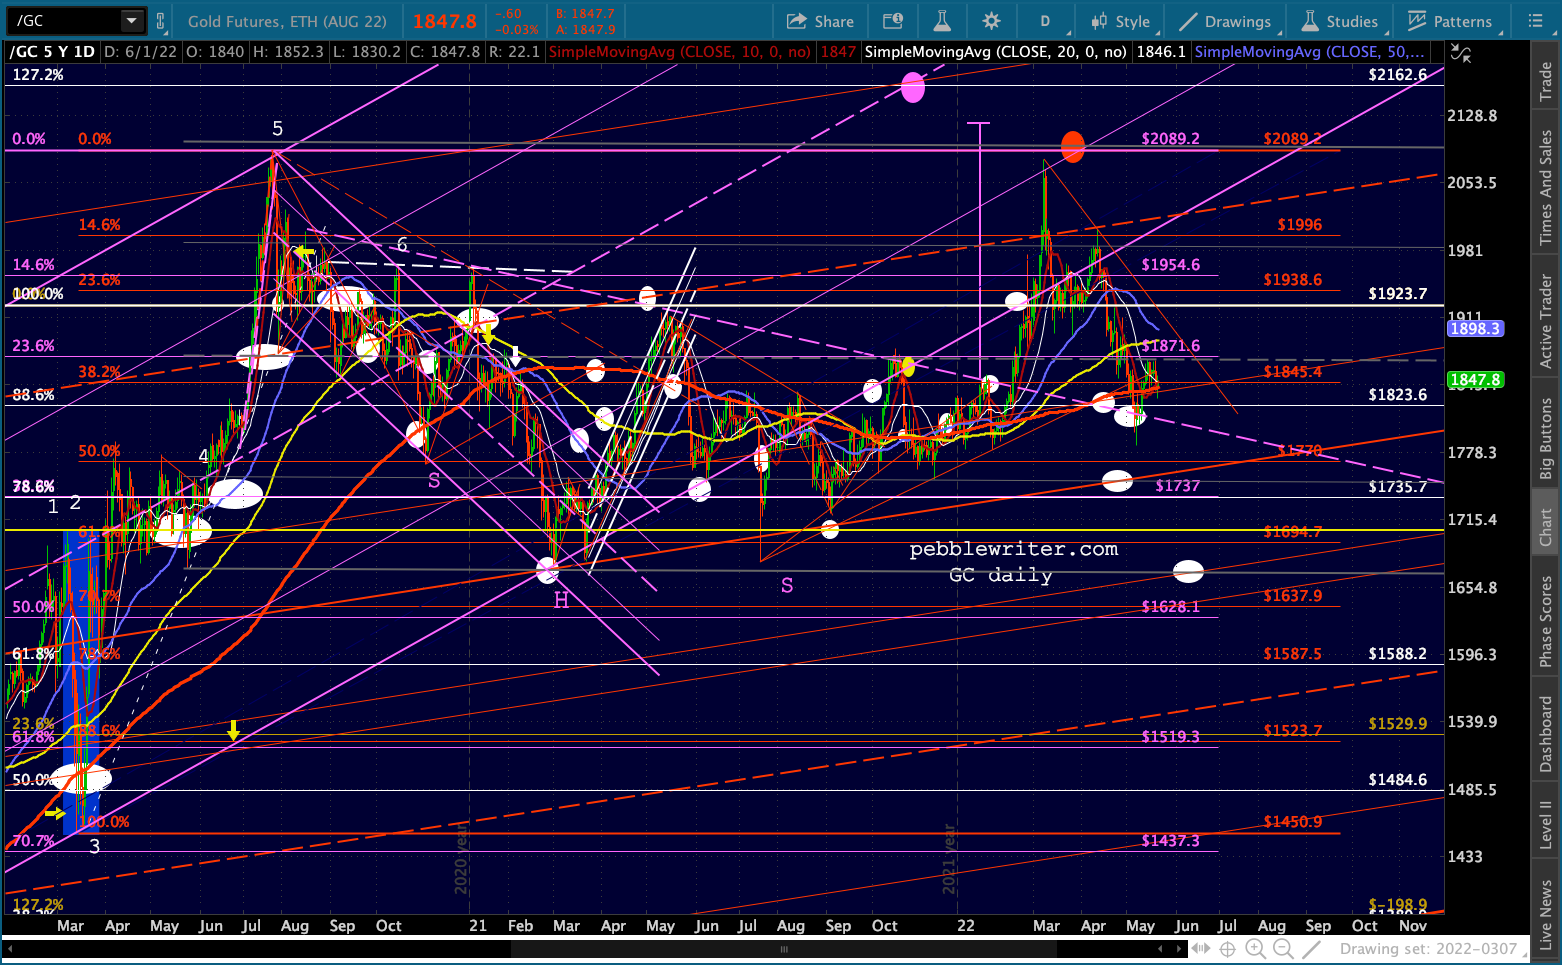Select the Chart side tab
The width and height of the screenshot is (1562, 965).
click(1546, 527)
